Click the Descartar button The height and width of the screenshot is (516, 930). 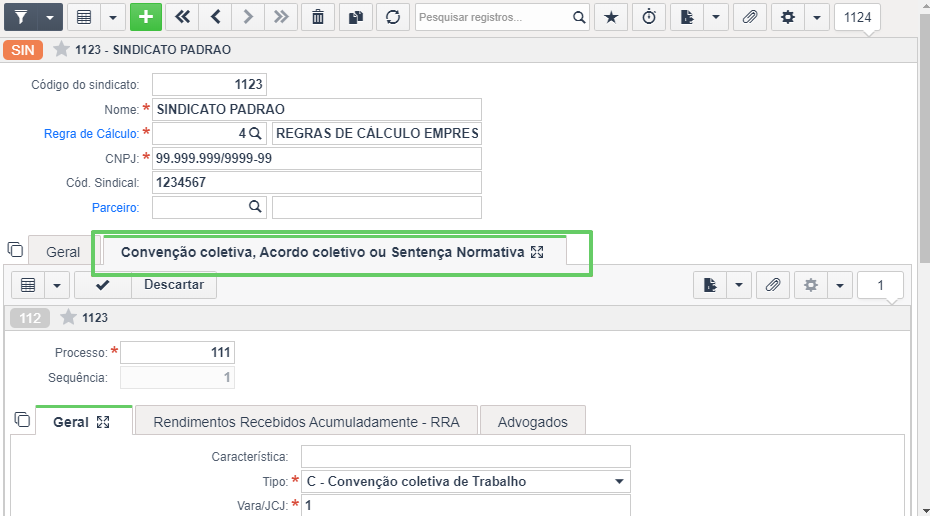coord(174,285)
